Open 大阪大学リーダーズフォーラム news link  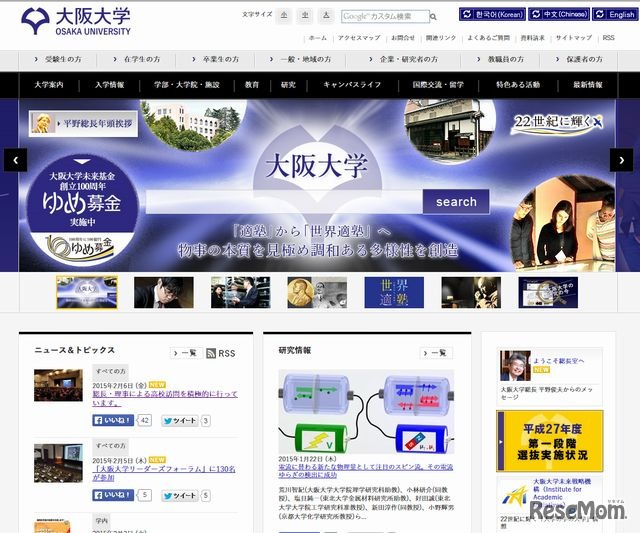pyautogui.click(x=164, y=473)
